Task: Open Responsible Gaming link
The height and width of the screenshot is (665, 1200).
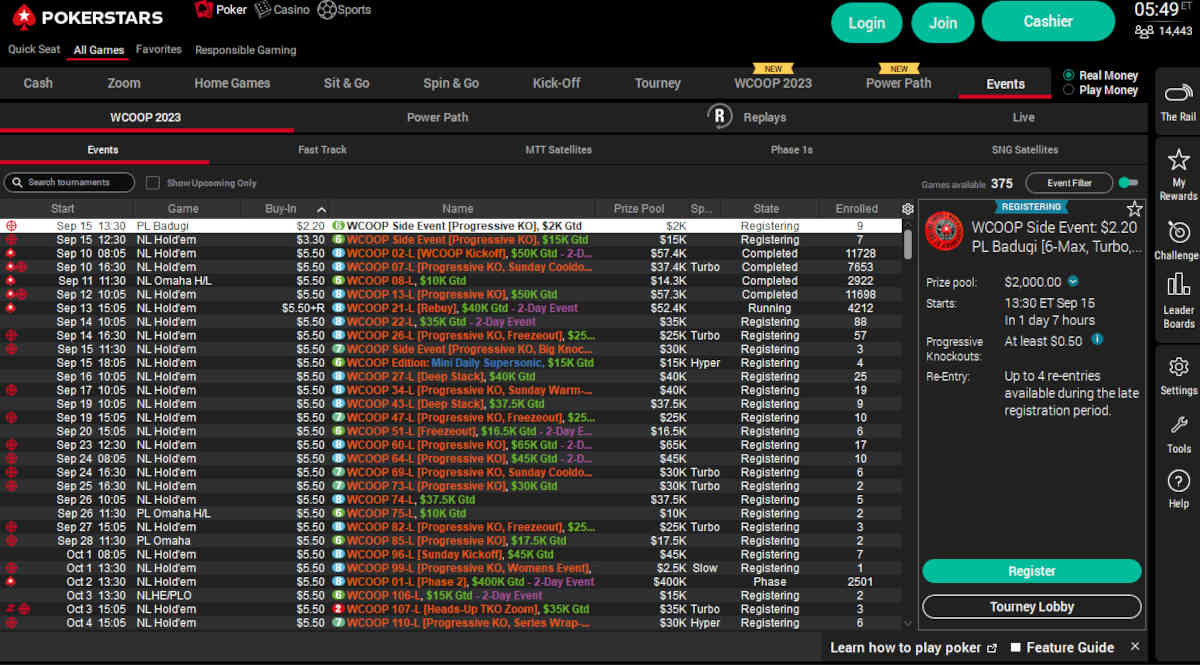Action: 245,50
